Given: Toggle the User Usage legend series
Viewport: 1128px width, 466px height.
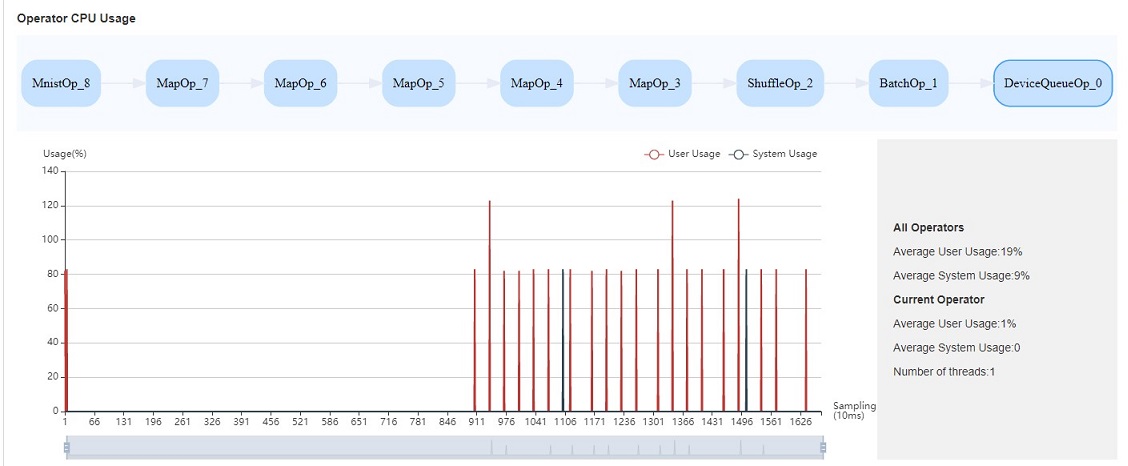Looking at the screenshot, I should coord(683,154).
